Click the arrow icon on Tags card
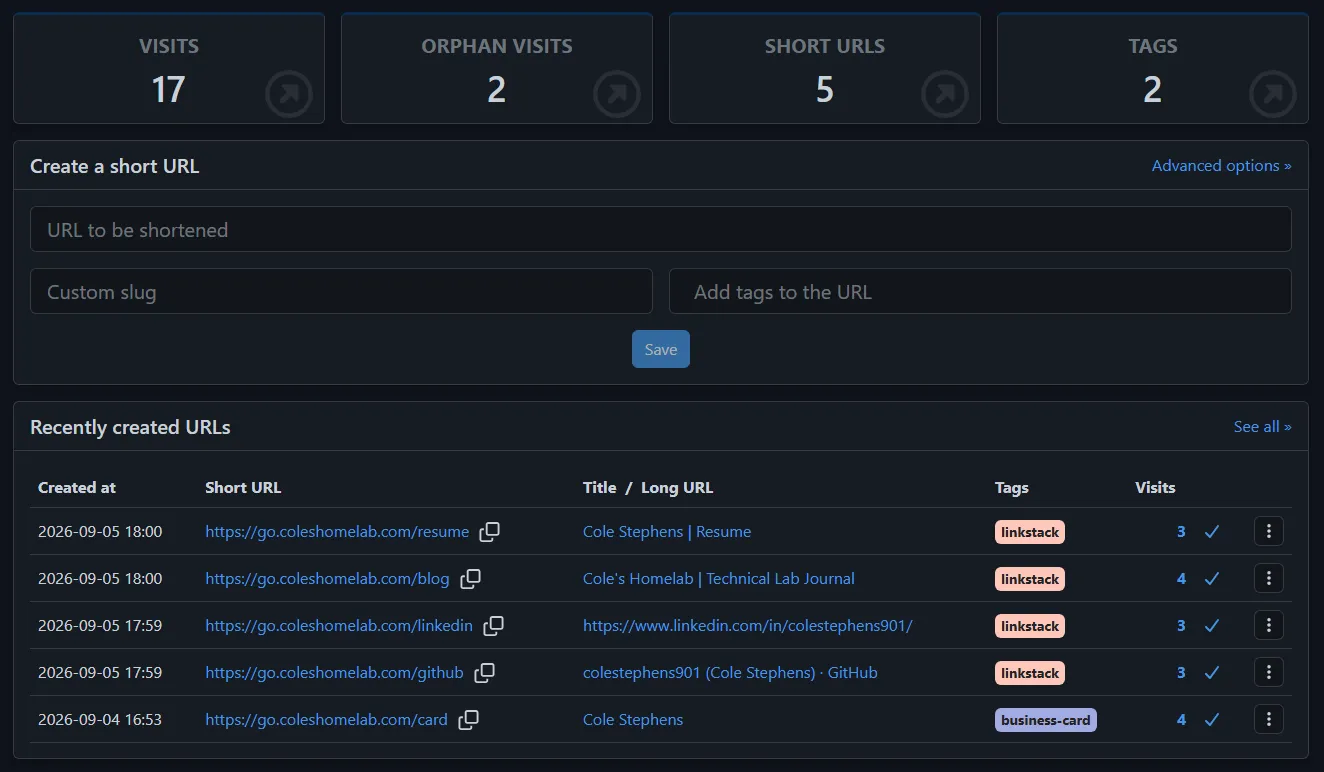Screen dimensions: 1324x772 1272,95
